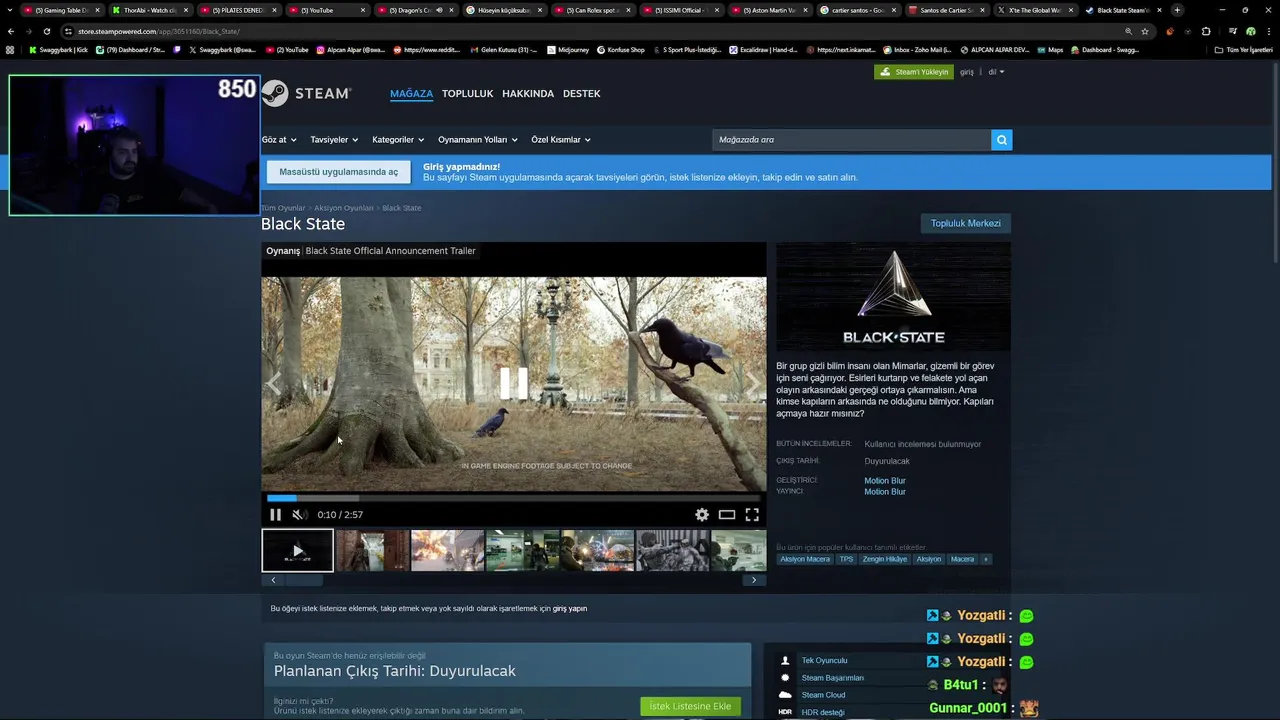Viewport: 1280px width, 720px height.
Task: Reload the page with the refresh icon
Action: (x=46, y=31)
